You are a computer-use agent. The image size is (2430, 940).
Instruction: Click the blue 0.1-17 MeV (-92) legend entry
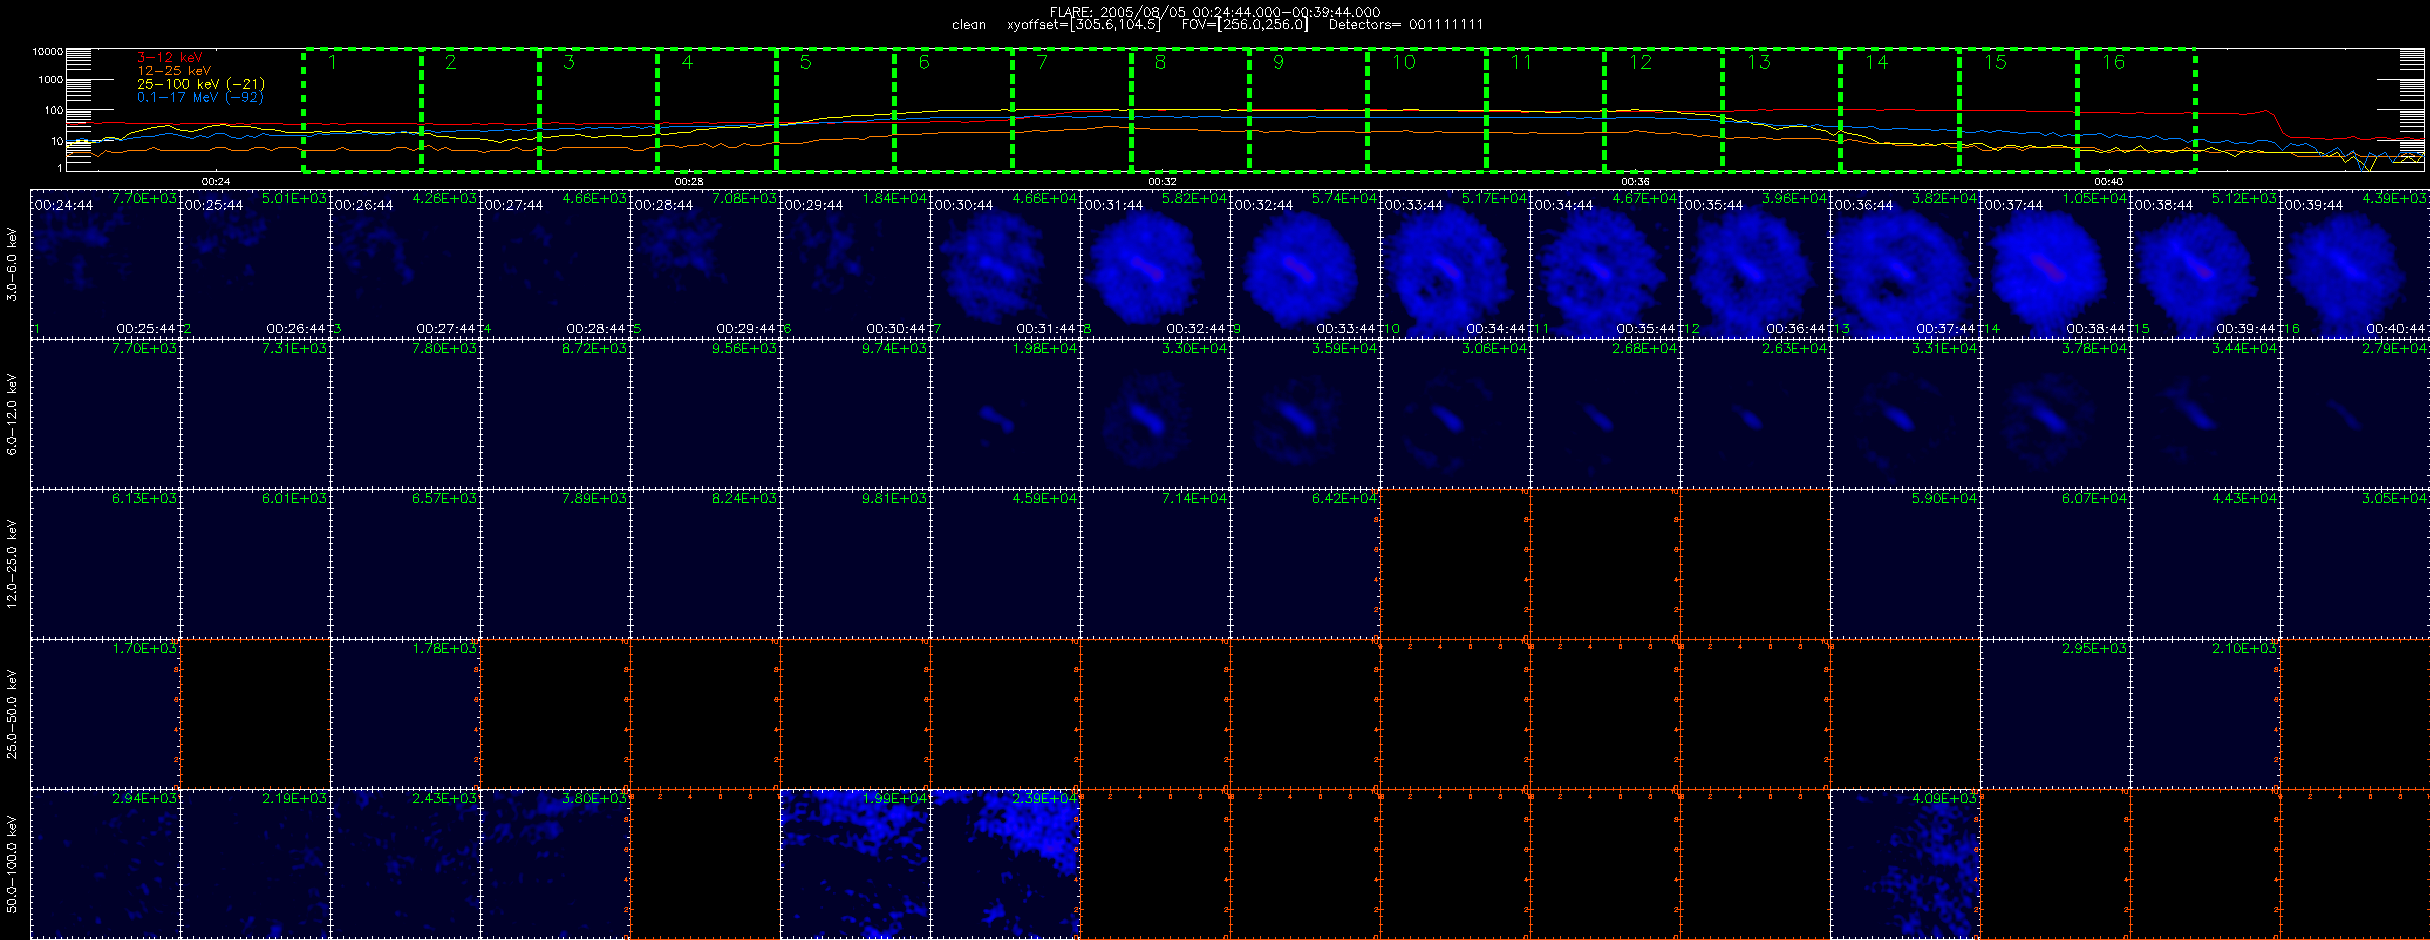tap(200, 97)
